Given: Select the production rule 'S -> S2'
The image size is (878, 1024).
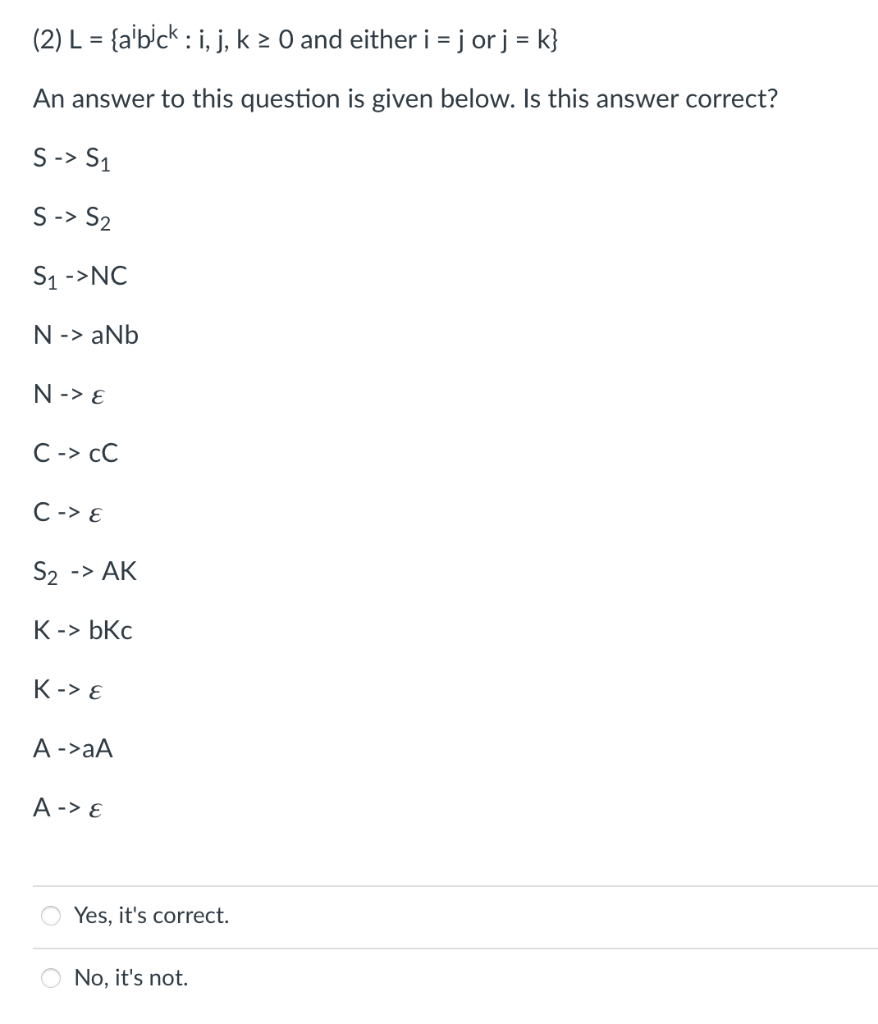Looking at the screenshot, I should pos(70,217).
